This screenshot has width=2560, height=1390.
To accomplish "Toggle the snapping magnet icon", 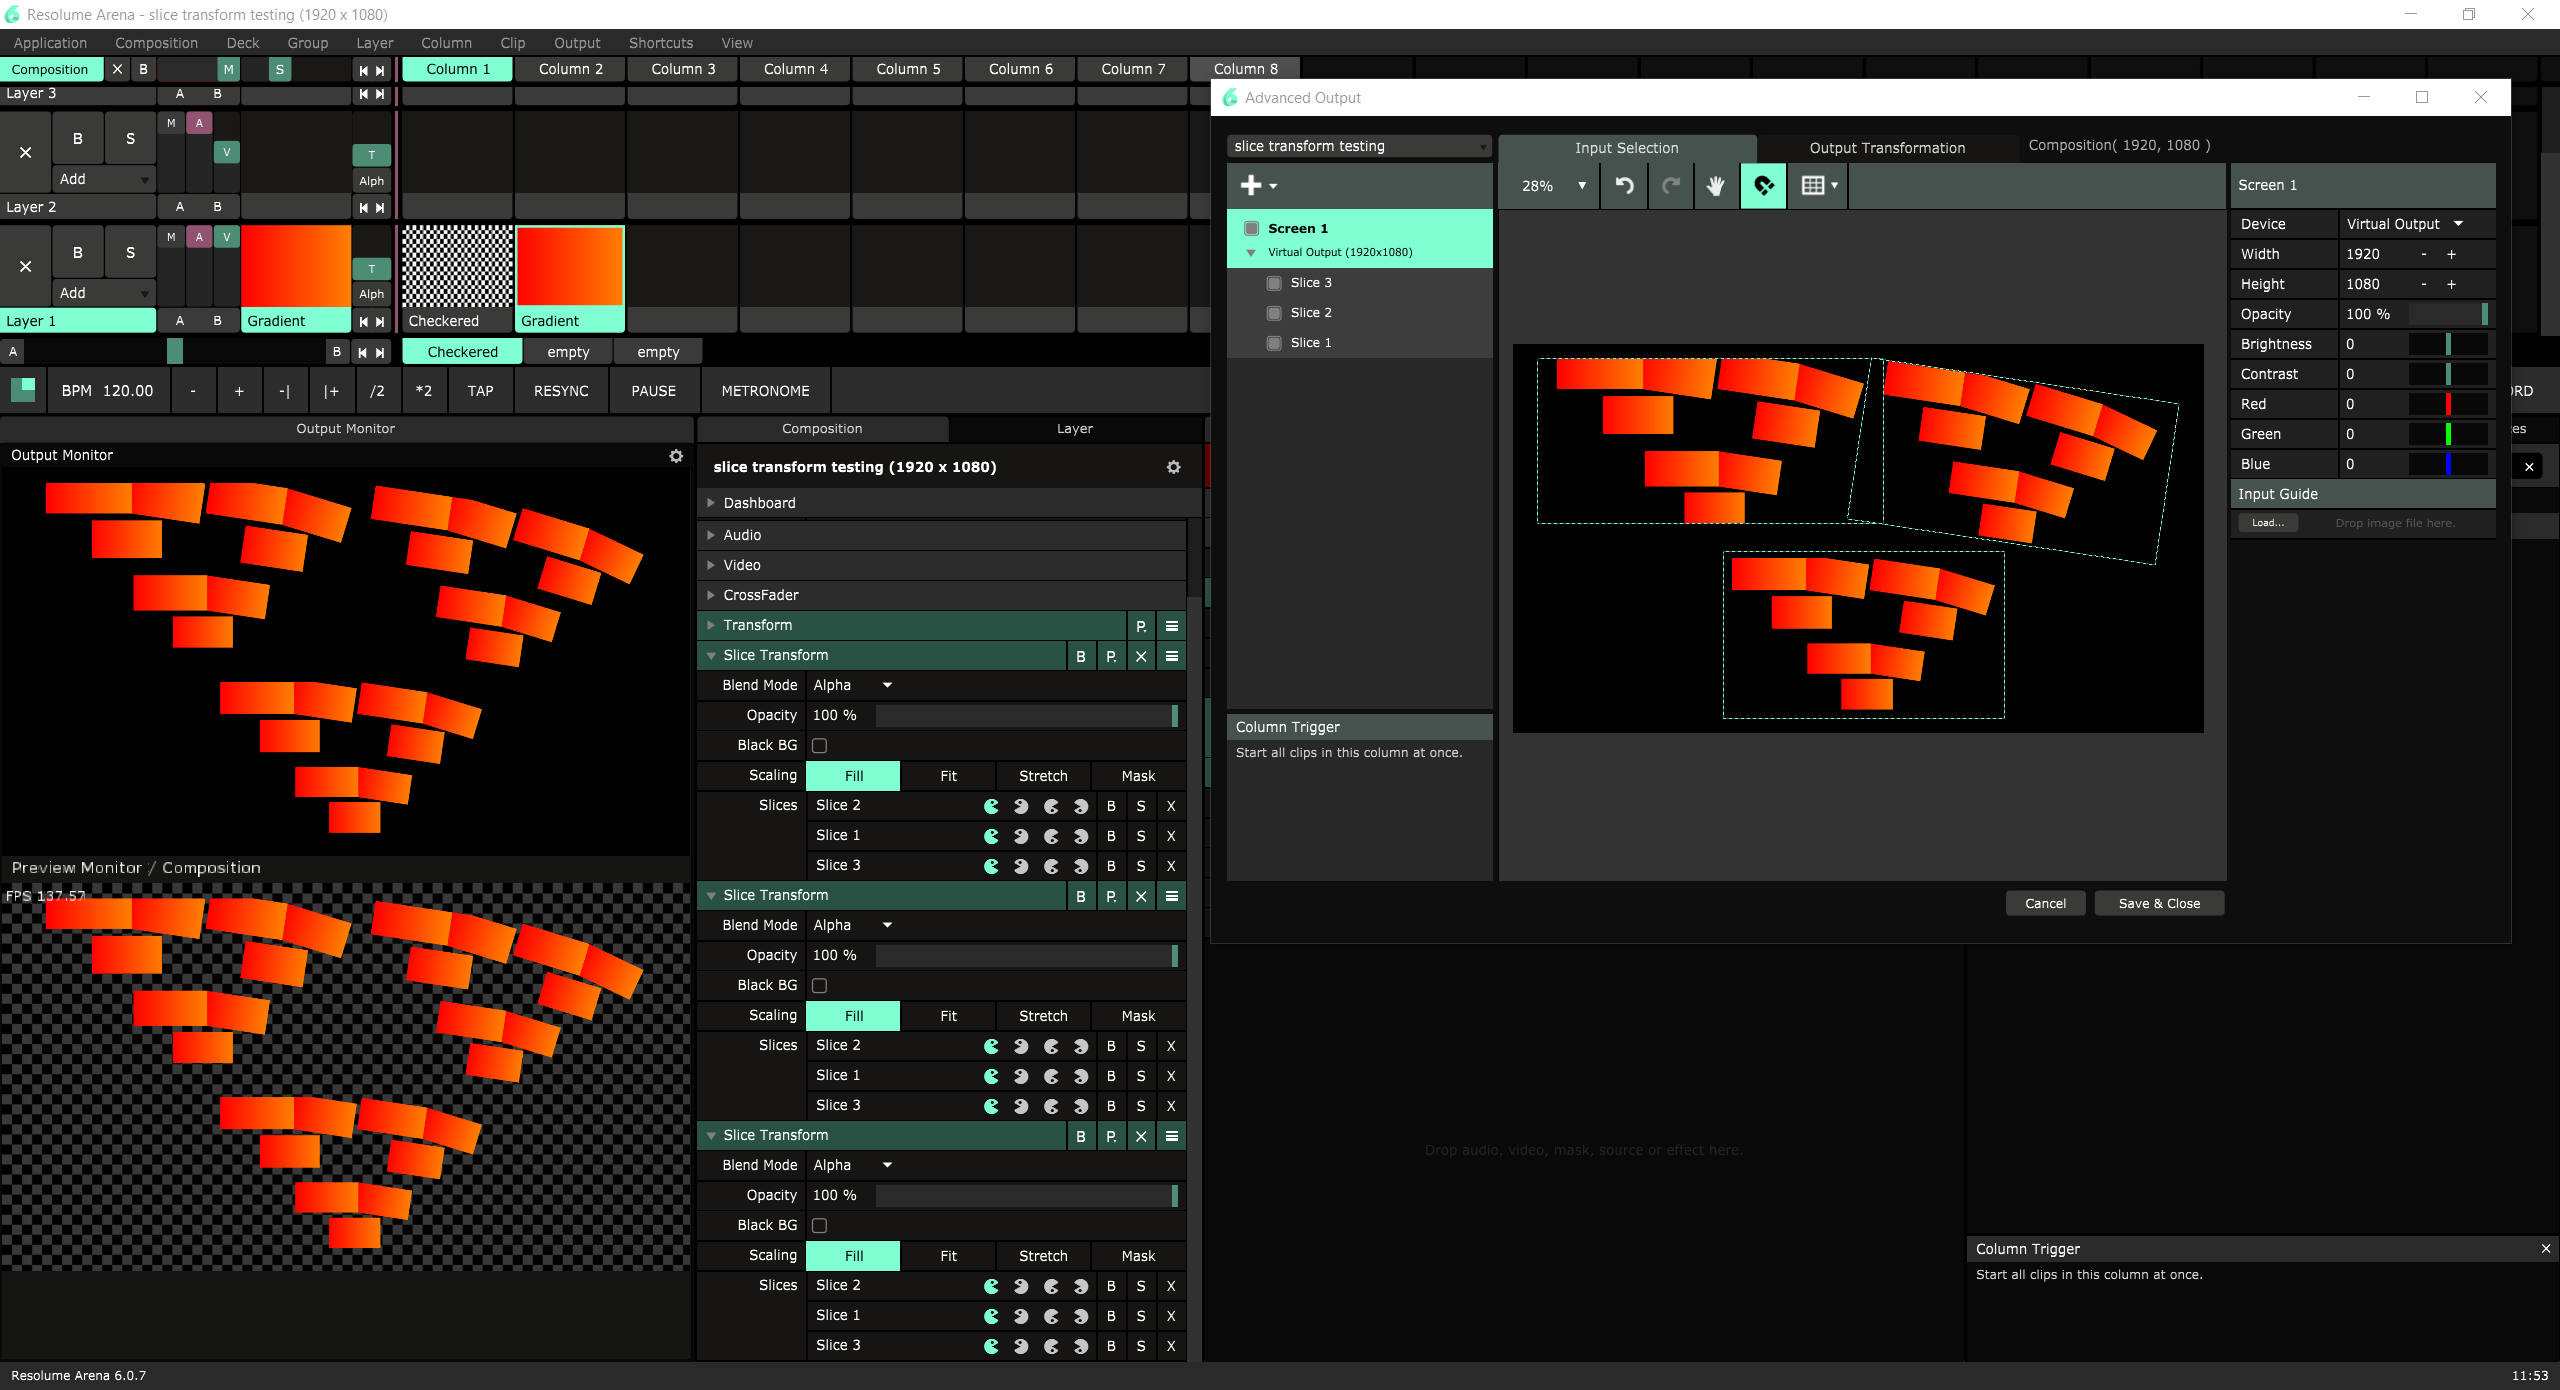I will click(1763, 186).
